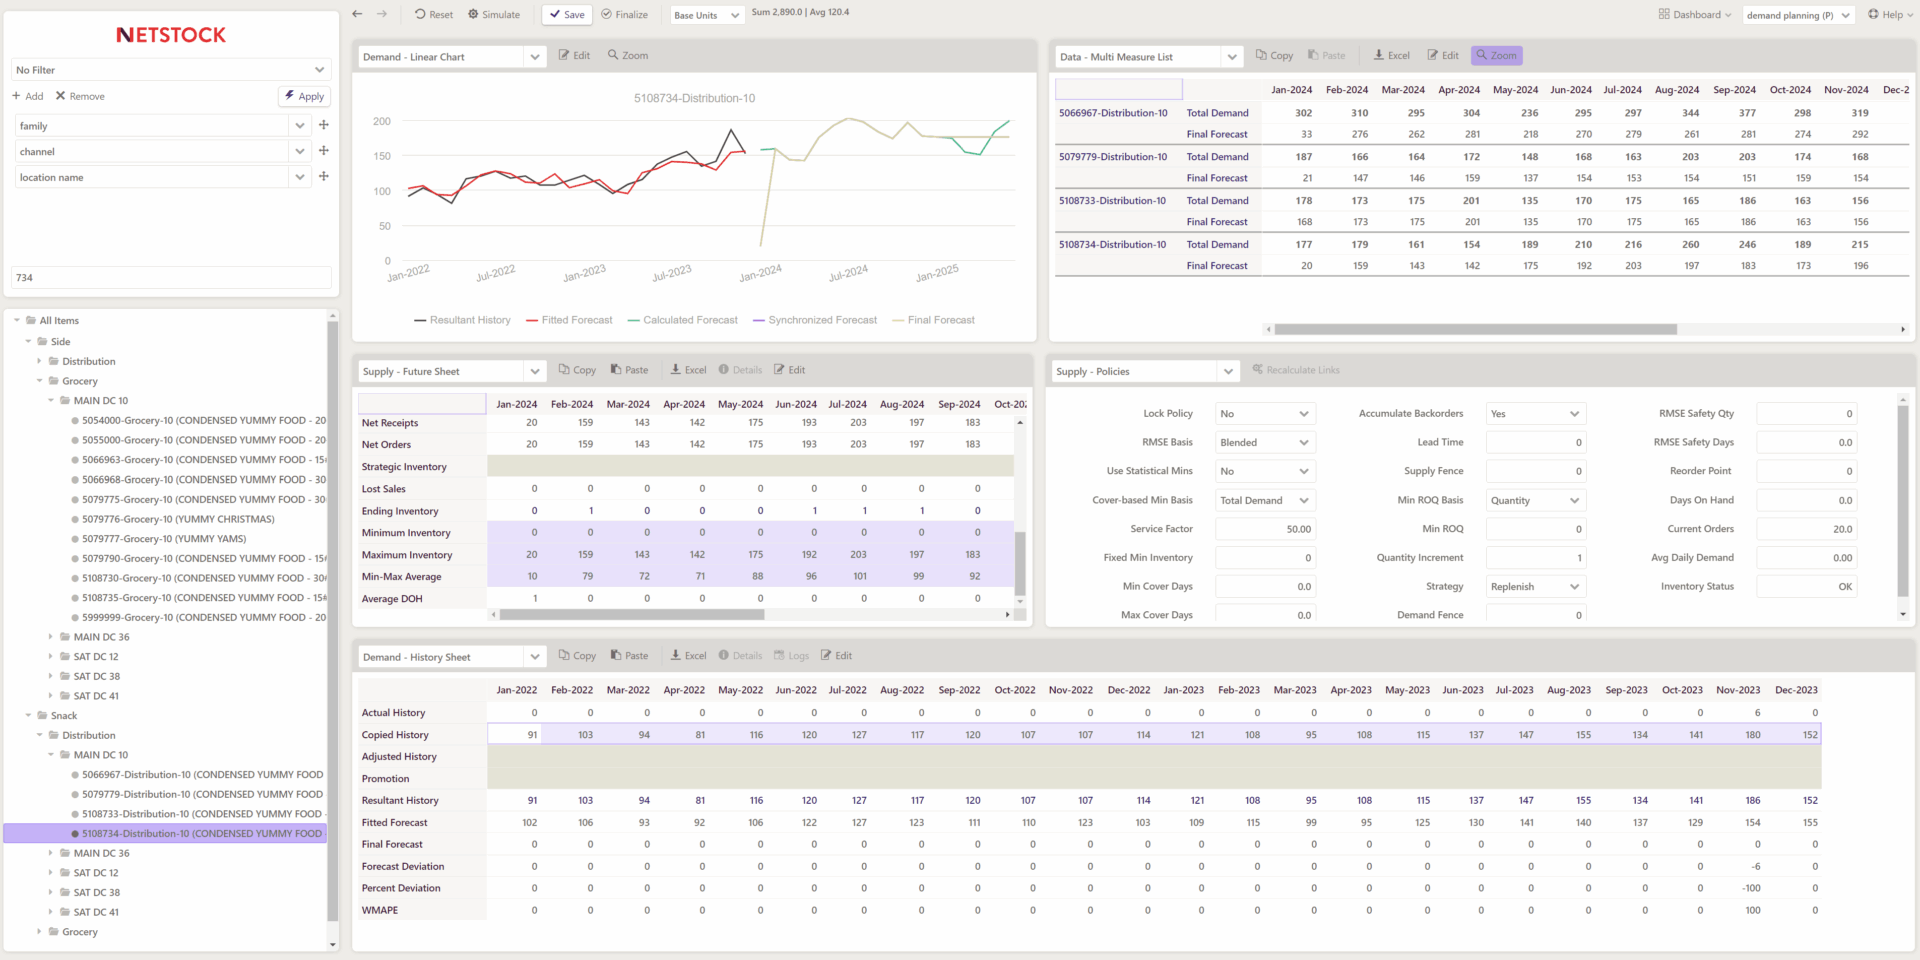The height and width of the screenshot is (960, 1920).
Task: Save the current plan
Action: (x=567, y=15)
